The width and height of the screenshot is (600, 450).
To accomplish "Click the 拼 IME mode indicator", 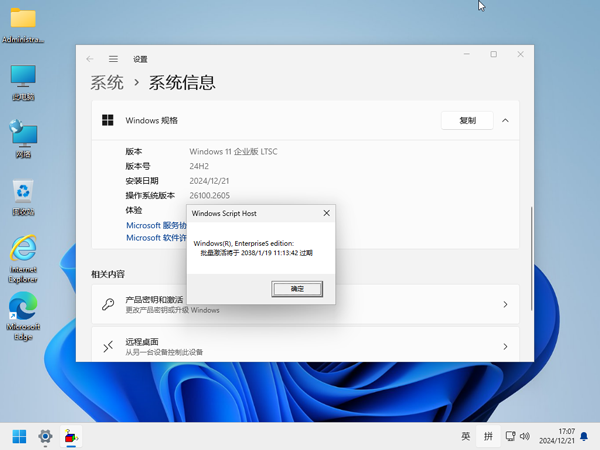I will coord(488,436).
